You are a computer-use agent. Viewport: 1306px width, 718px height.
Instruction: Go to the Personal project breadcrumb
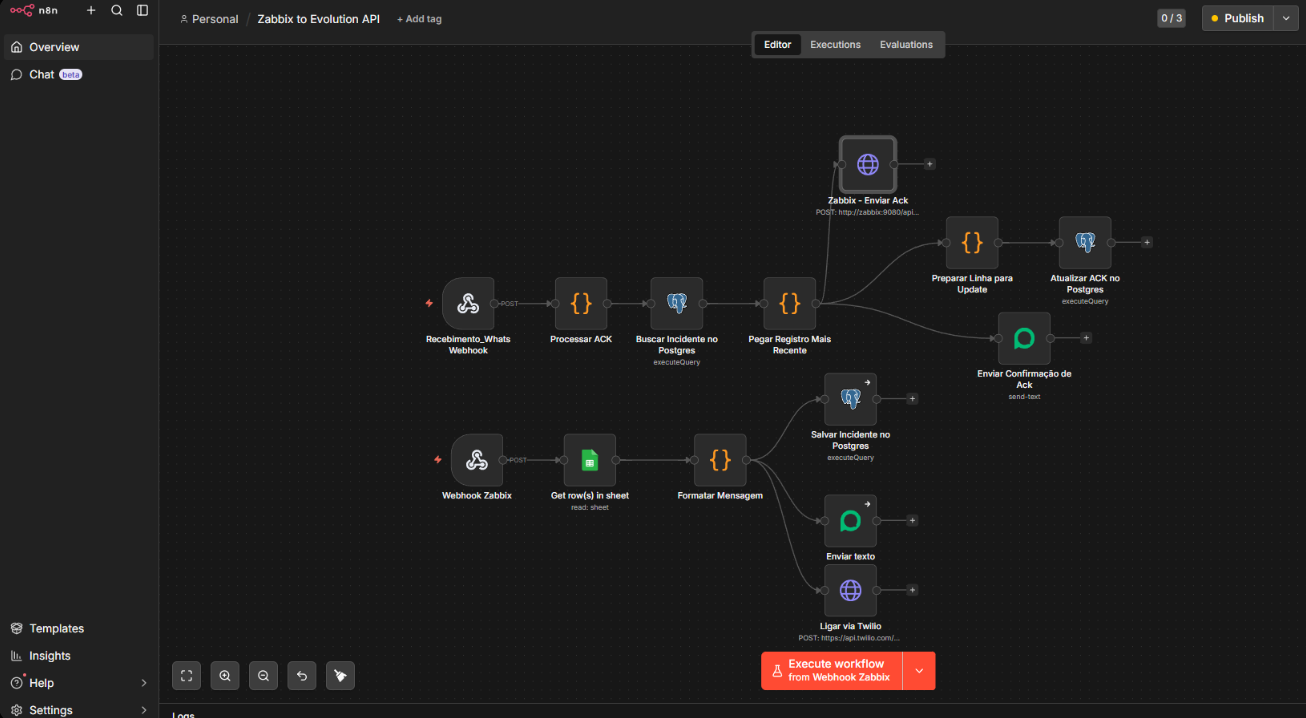coord(209,19)
